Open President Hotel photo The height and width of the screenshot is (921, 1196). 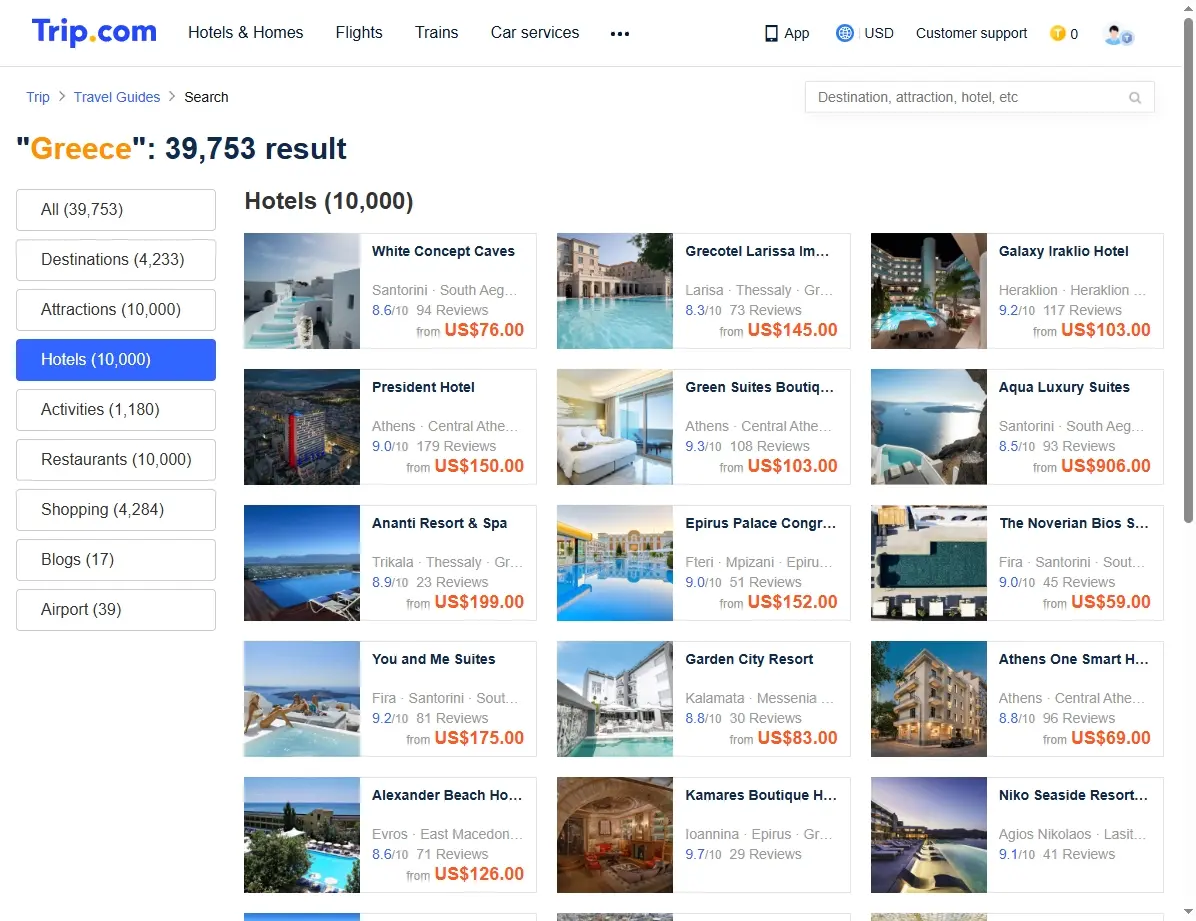coord(302,427)
